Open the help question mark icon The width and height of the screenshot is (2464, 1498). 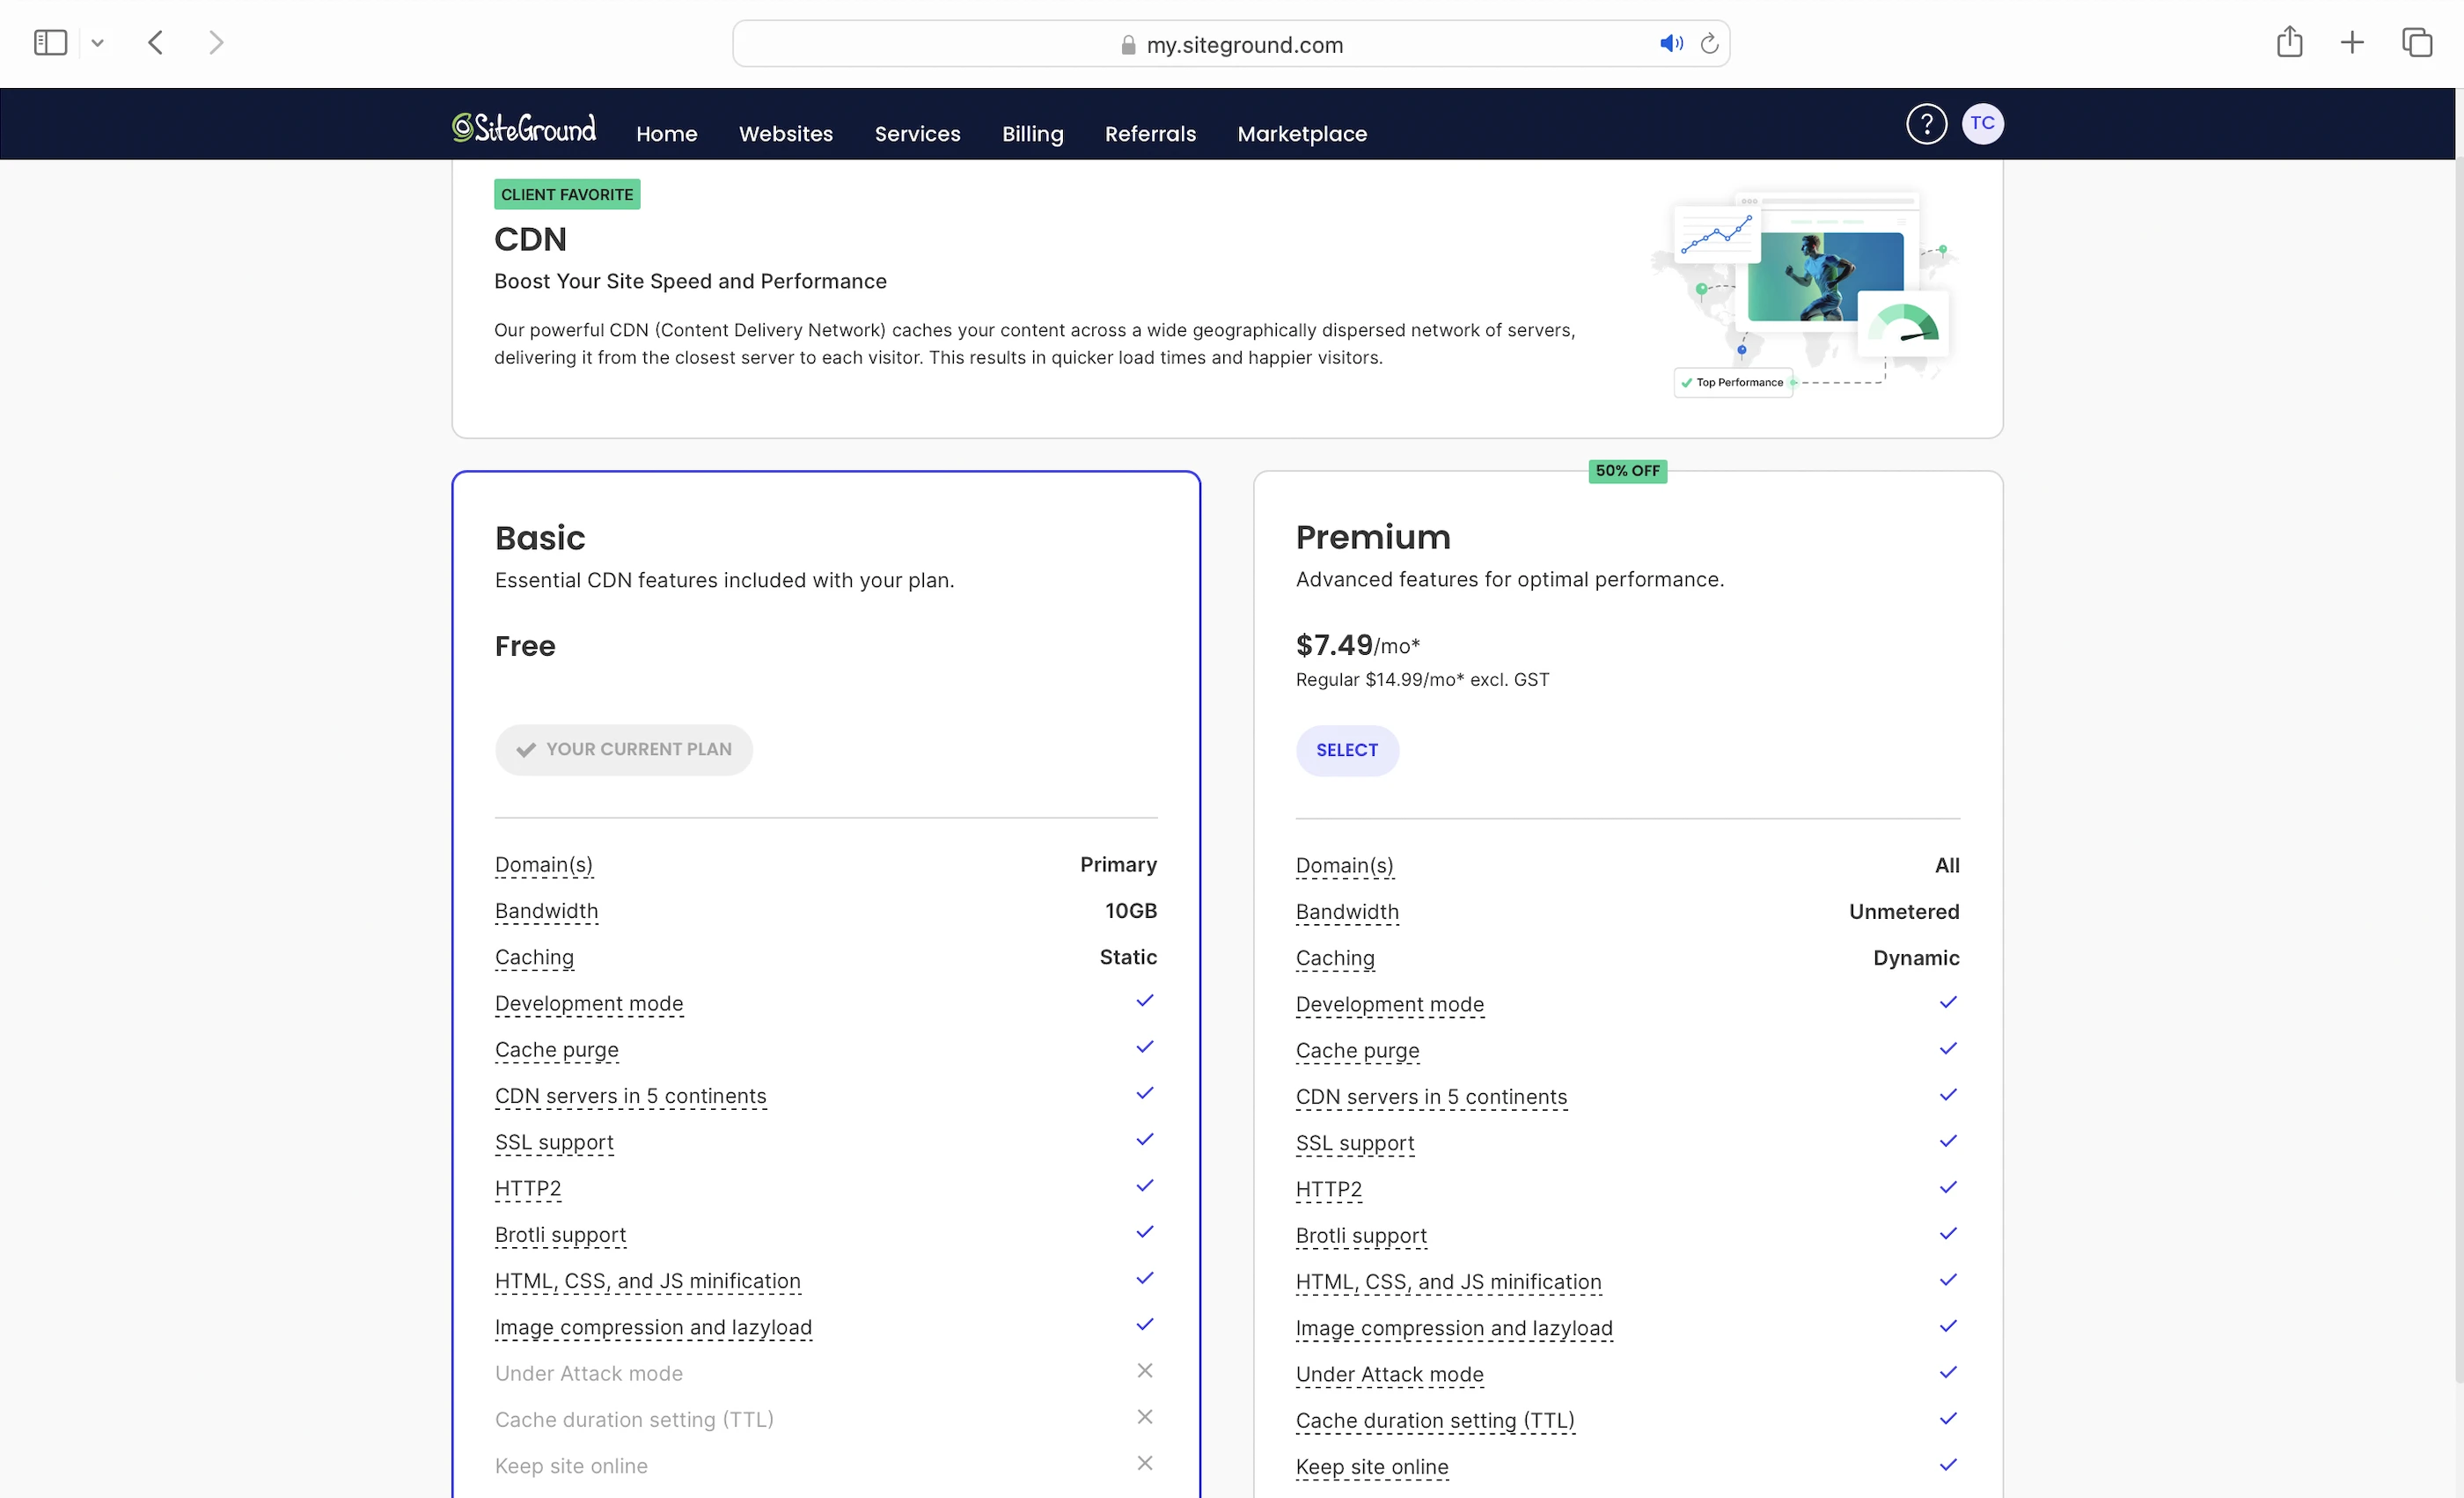coord(1926,124)
